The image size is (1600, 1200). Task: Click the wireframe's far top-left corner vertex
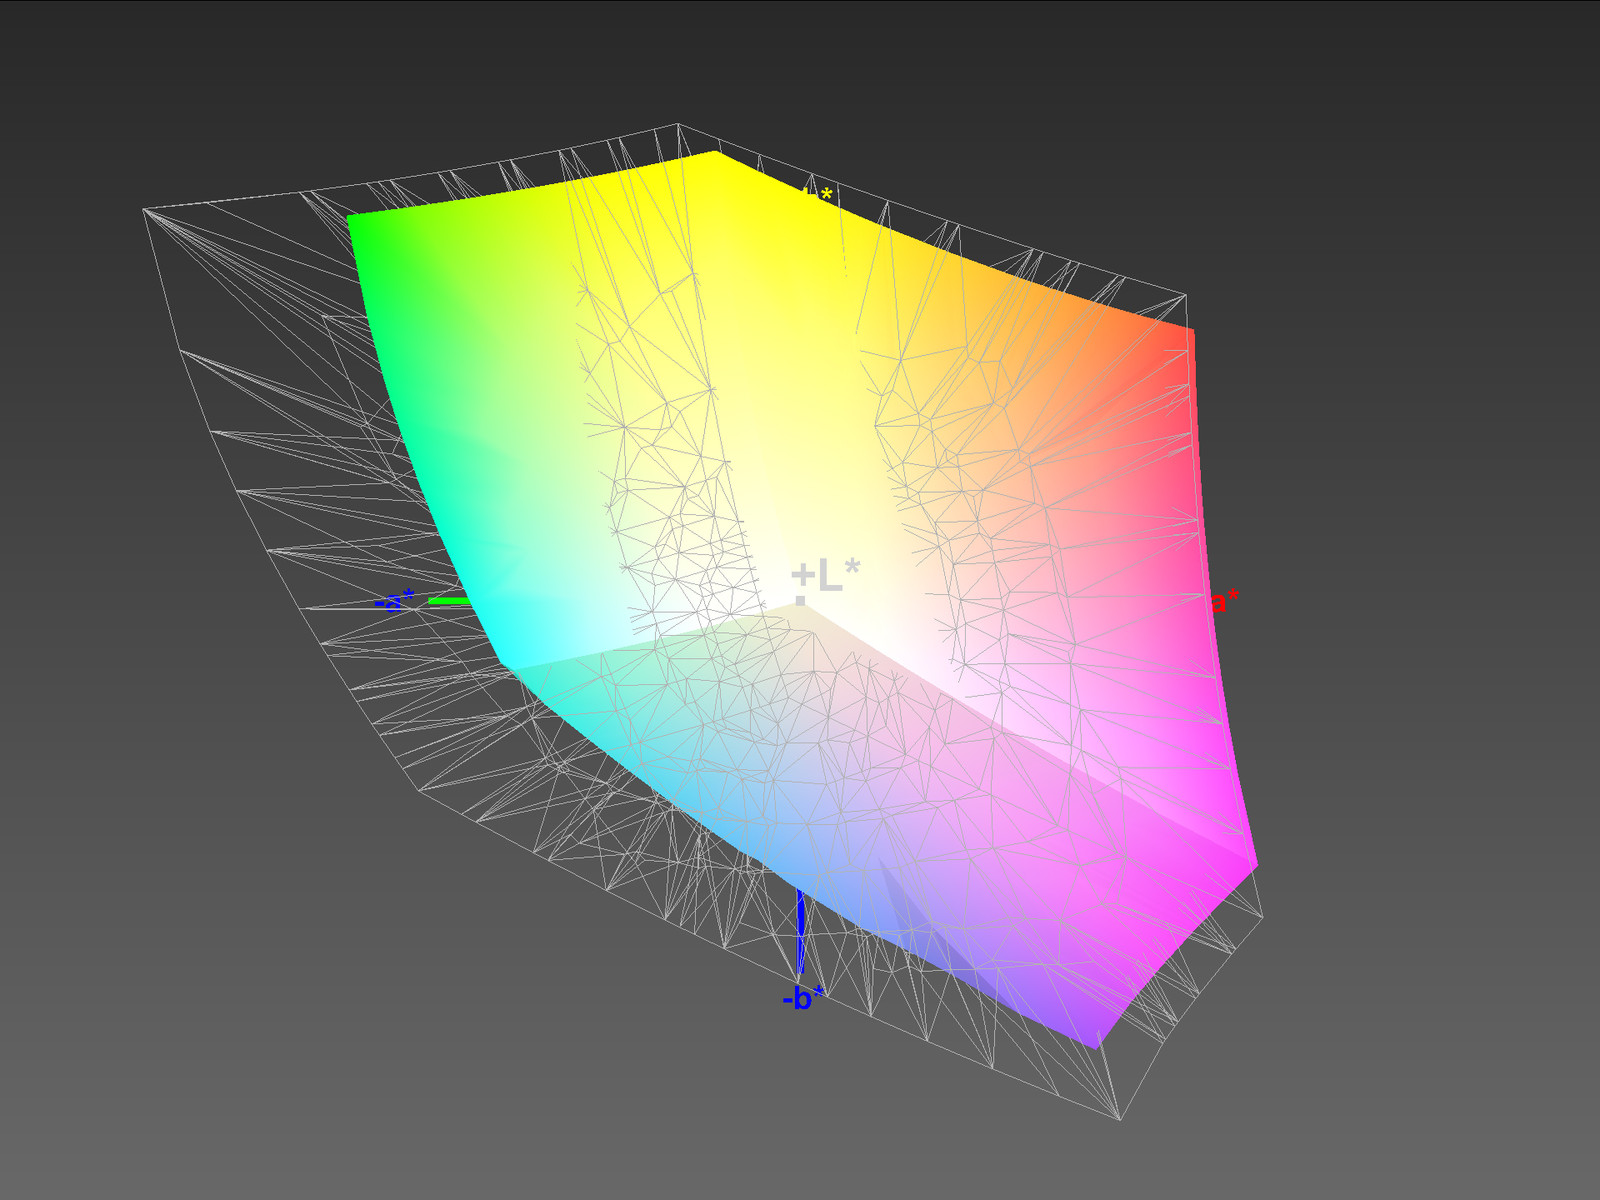(x=145, y=209)
